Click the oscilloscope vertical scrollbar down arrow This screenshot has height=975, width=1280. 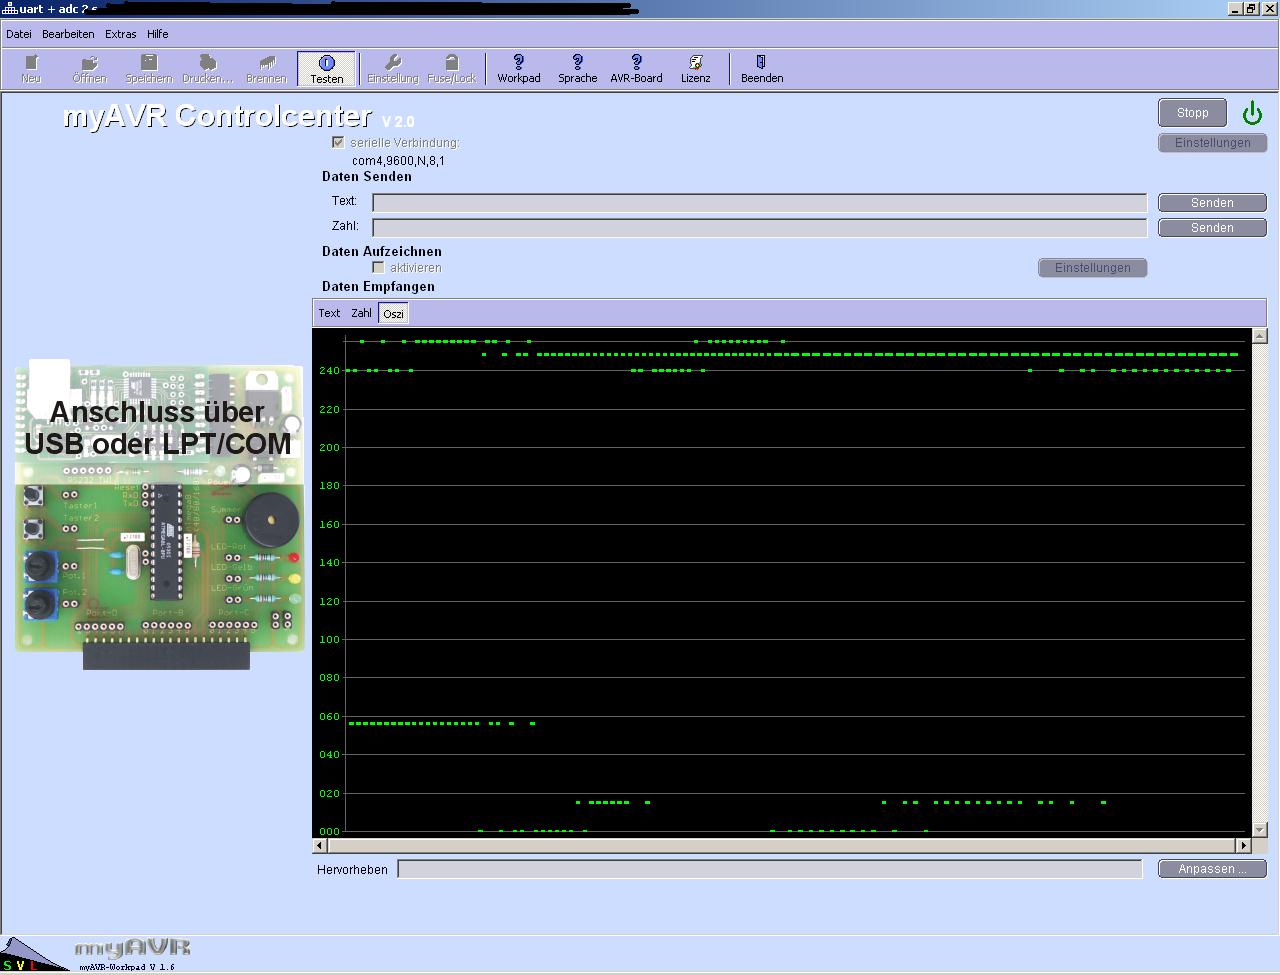(x=1259, y=829)
